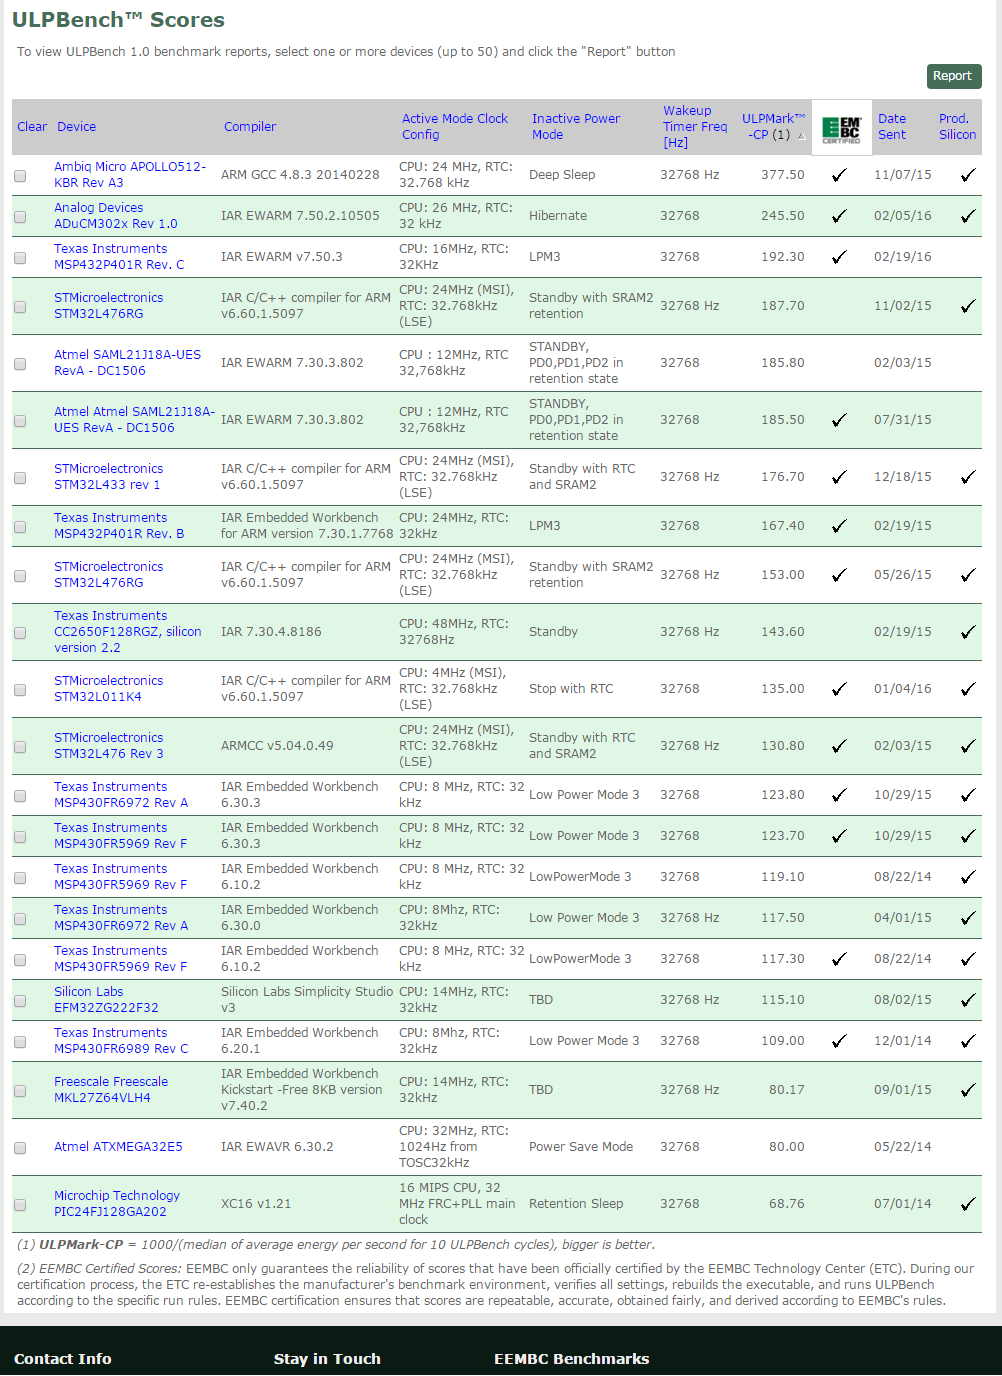The width and height of the screenshot is (1002, 1376).
Task: Open STMicroelectronics STM32L433 rev 1 link
Action: [108, 477]
